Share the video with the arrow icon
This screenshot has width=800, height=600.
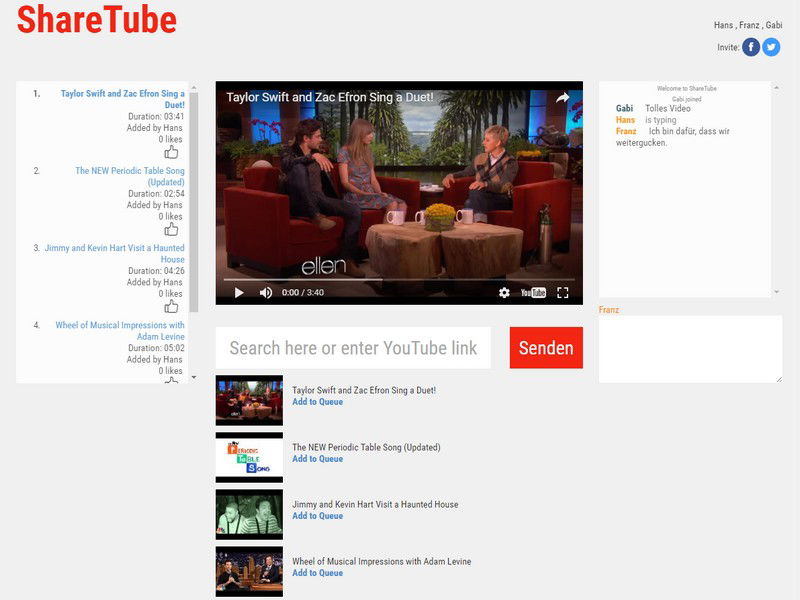point(562,97)
